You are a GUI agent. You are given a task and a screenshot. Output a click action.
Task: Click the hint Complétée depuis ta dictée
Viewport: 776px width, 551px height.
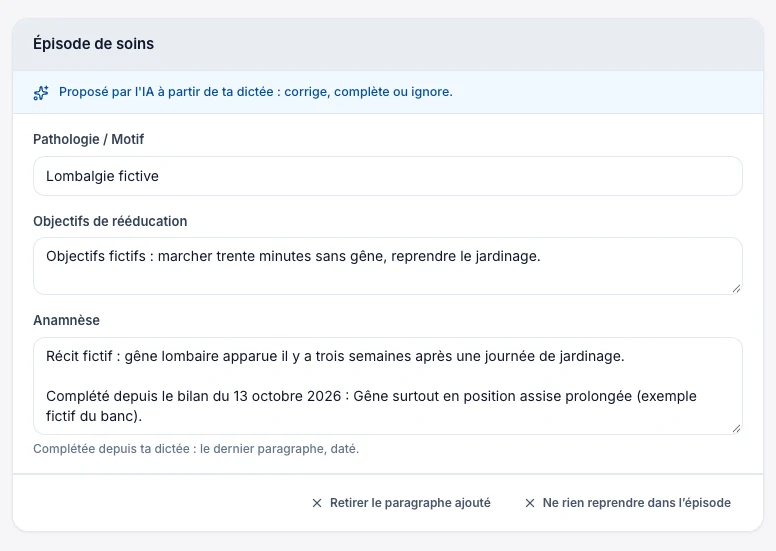[x=196, y=449]
